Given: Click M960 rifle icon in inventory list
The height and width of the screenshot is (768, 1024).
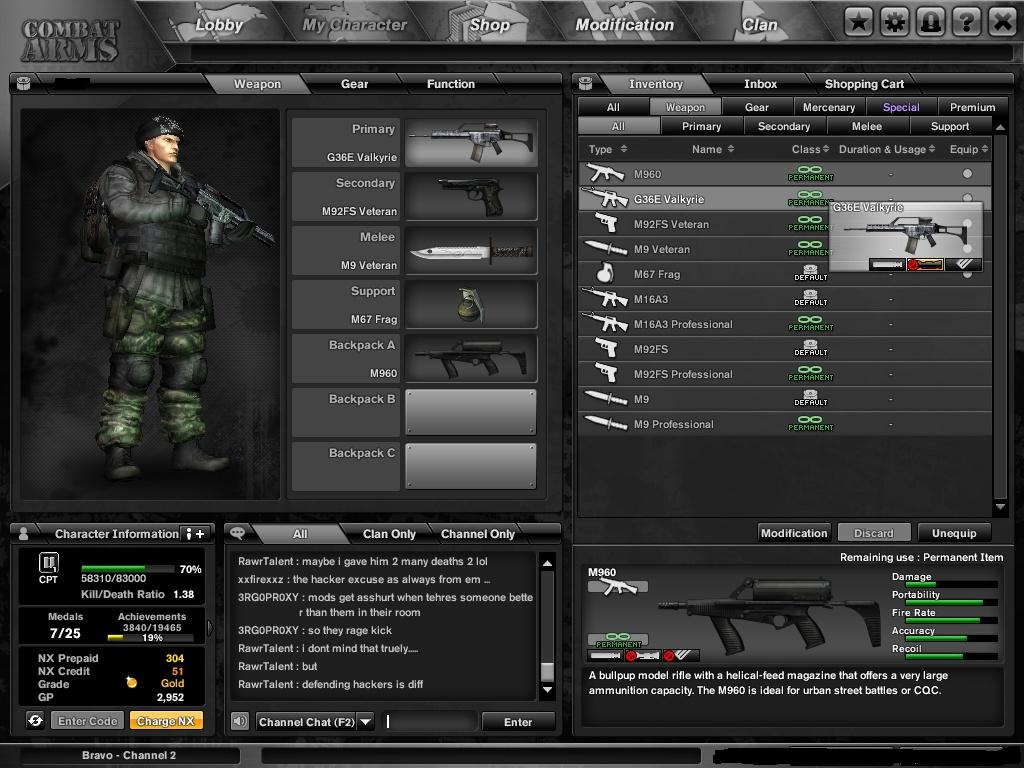Looking at the screenshot, I should (x=605, y=173).
